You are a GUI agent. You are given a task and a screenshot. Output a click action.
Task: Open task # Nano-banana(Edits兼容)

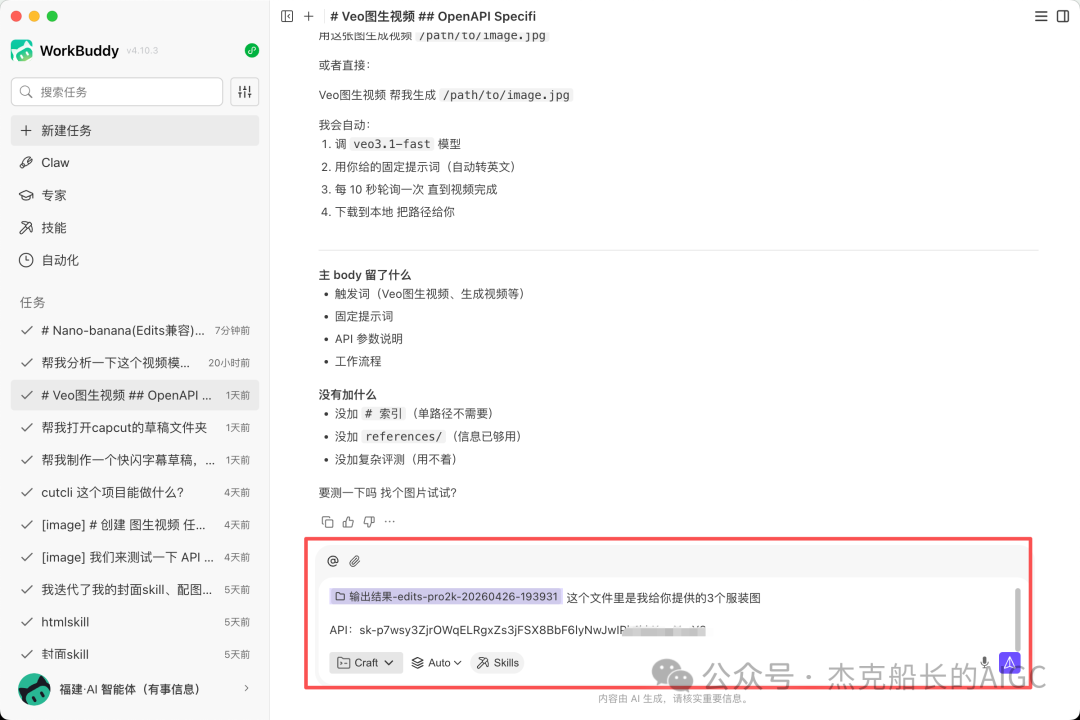click(x=135, y=330)
